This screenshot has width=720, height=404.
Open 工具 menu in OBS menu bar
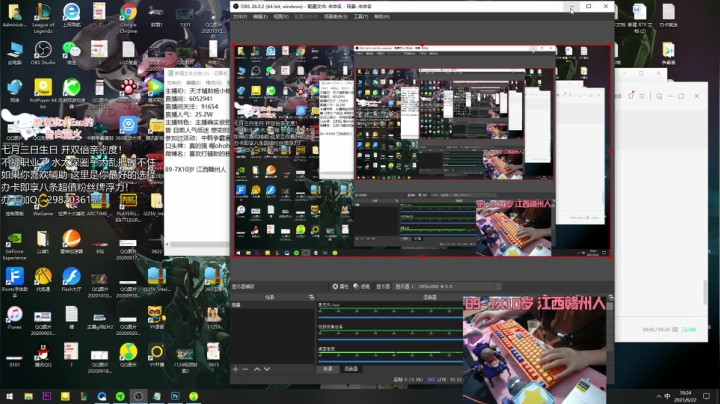click(x=361, y=17)
